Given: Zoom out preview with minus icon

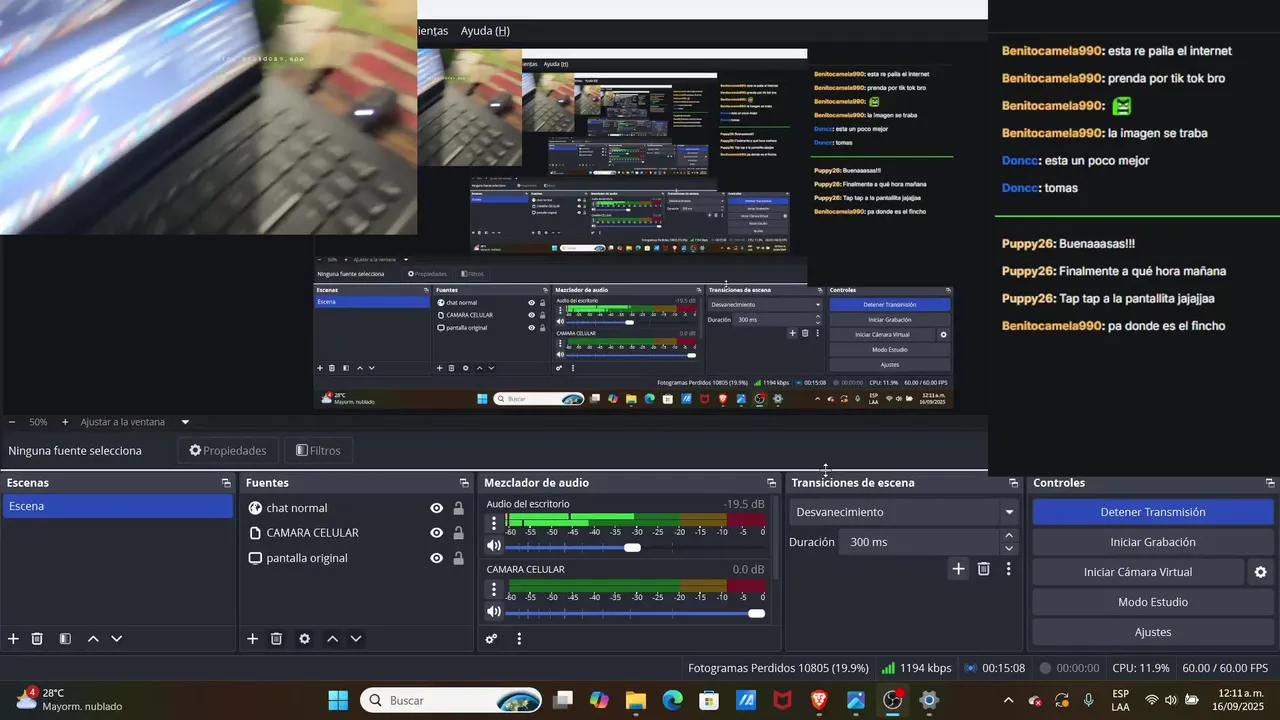Looking at the screenshot, I should tap(11, 422).
